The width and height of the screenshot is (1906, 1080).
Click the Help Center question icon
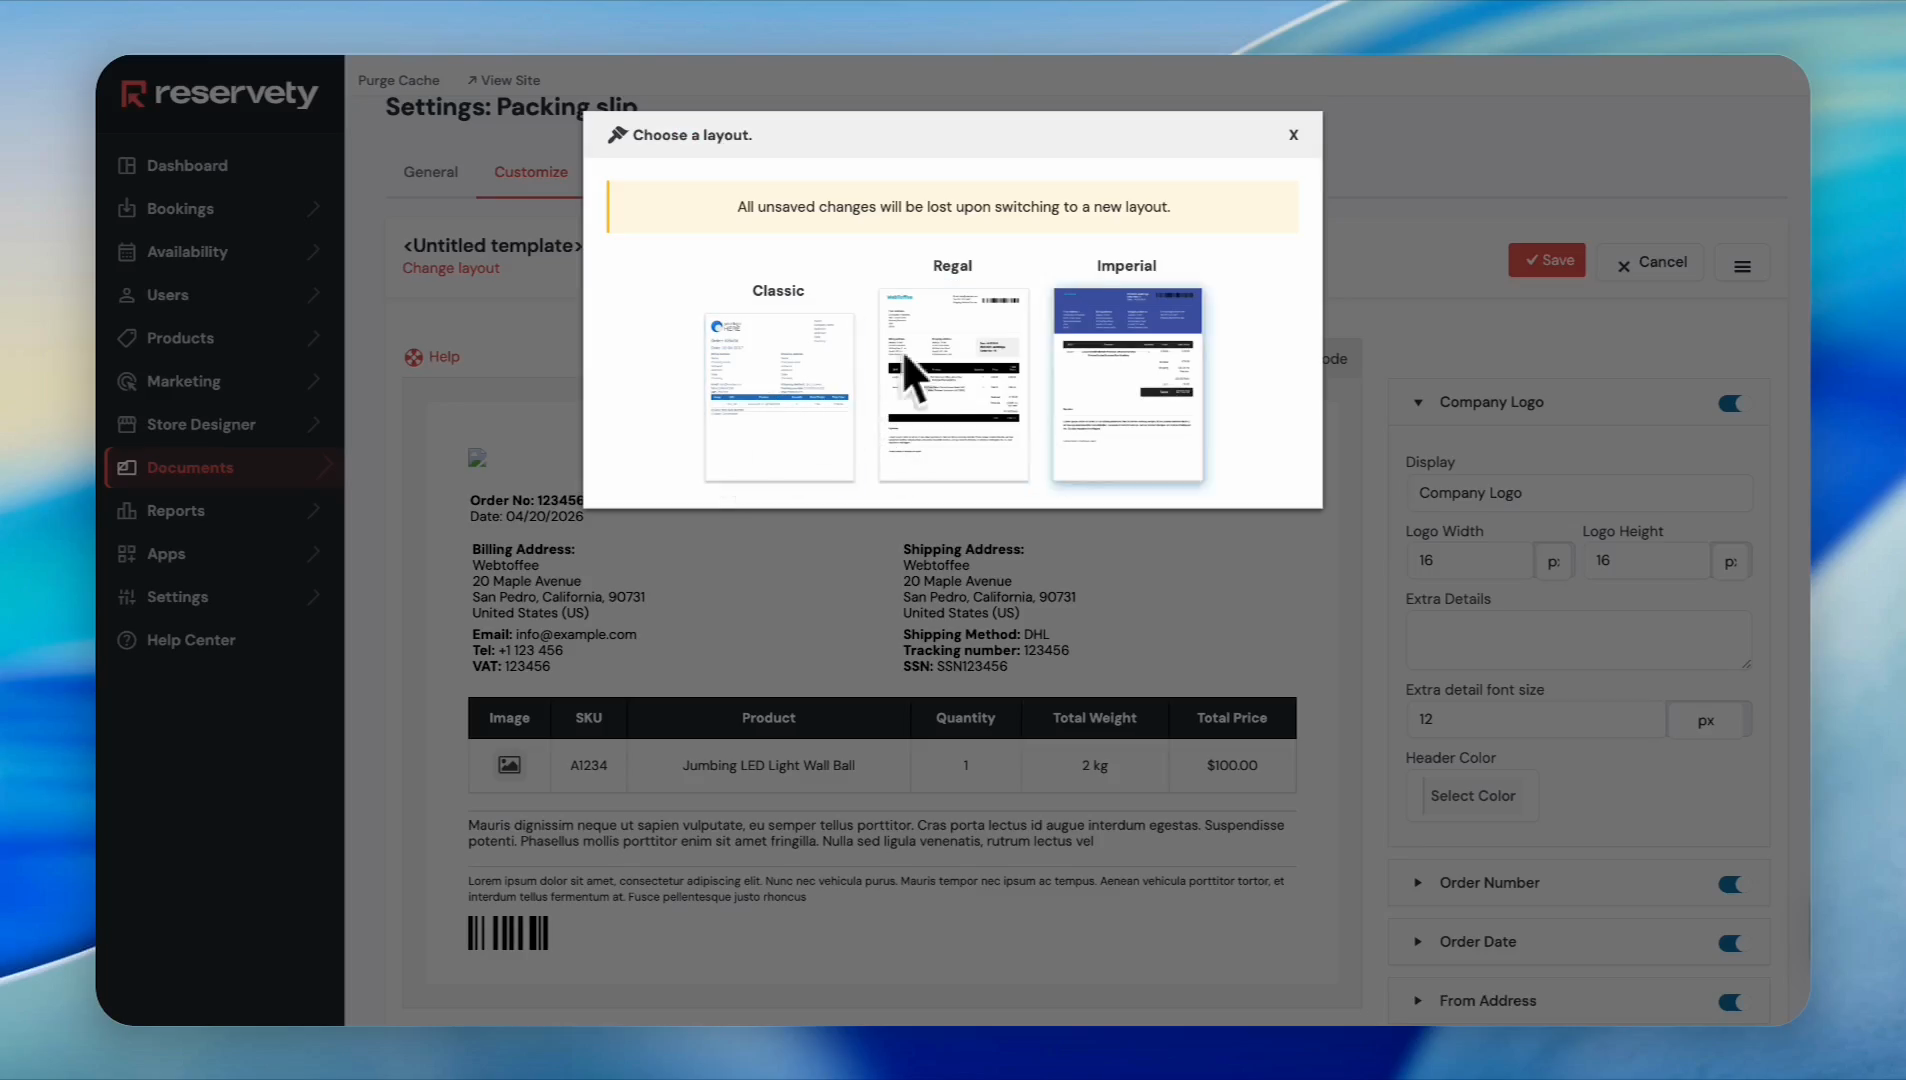click(127, 640)
